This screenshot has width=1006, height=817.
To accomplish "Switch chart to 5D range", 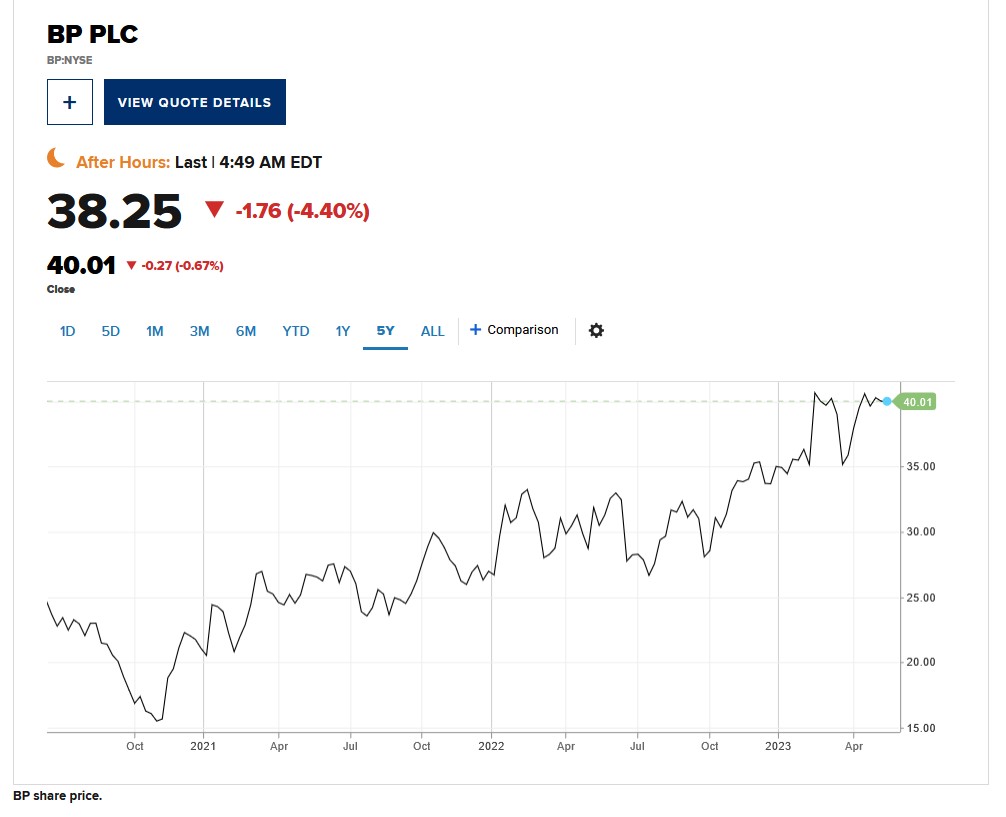I will pos(110,331).
